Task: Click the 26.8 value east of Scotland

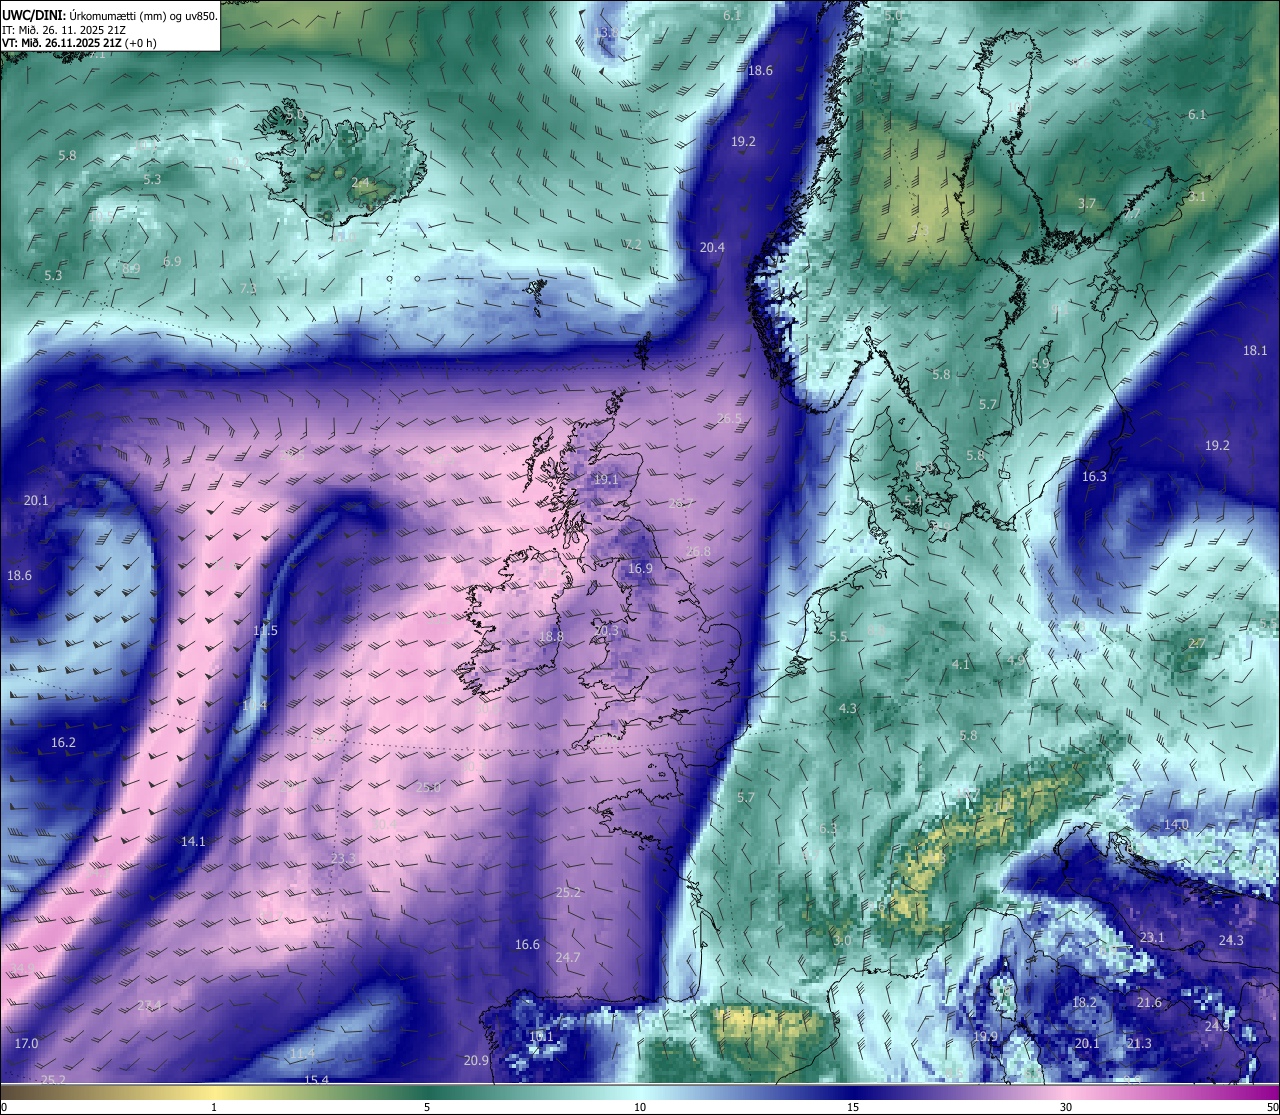Action: pyautogui.click(x=699, y=551)
